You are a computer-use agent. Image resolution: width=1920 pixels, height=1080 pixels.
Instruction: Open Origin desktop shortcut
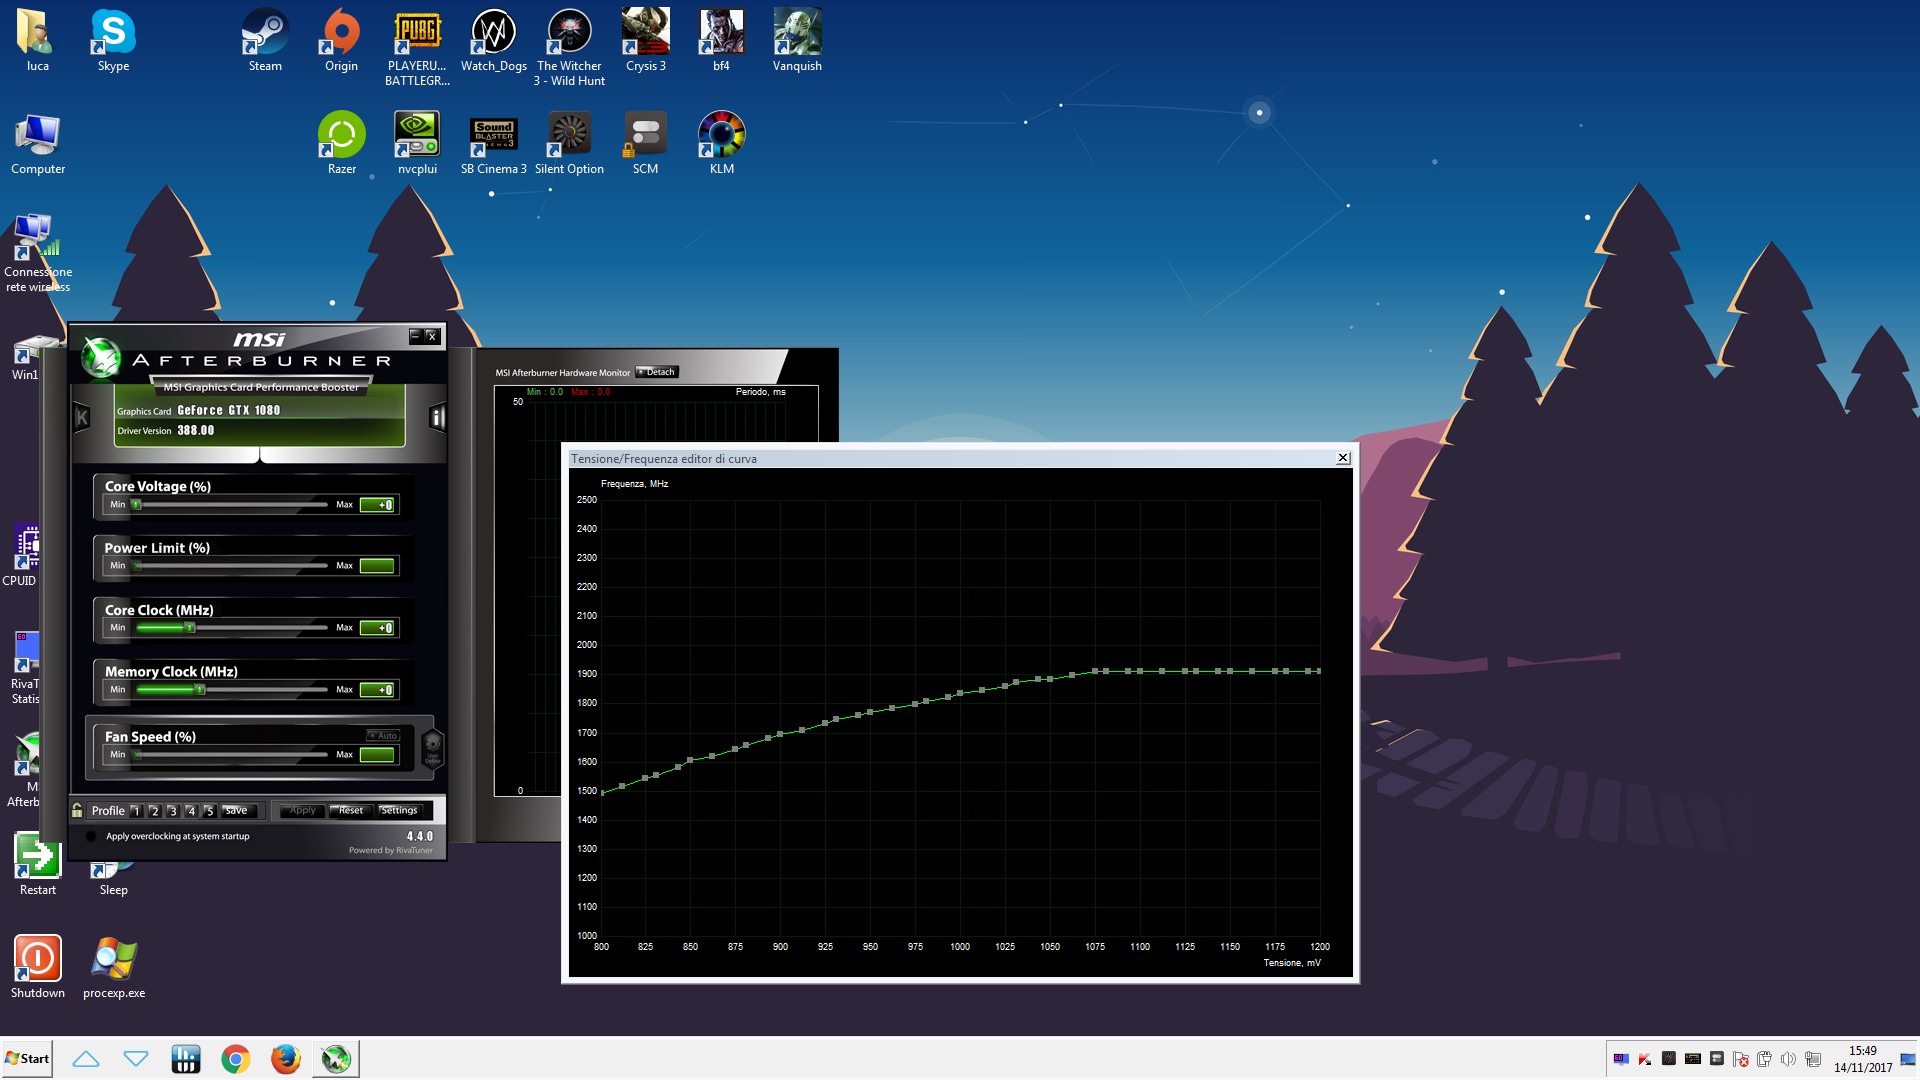tap(341, 41)
